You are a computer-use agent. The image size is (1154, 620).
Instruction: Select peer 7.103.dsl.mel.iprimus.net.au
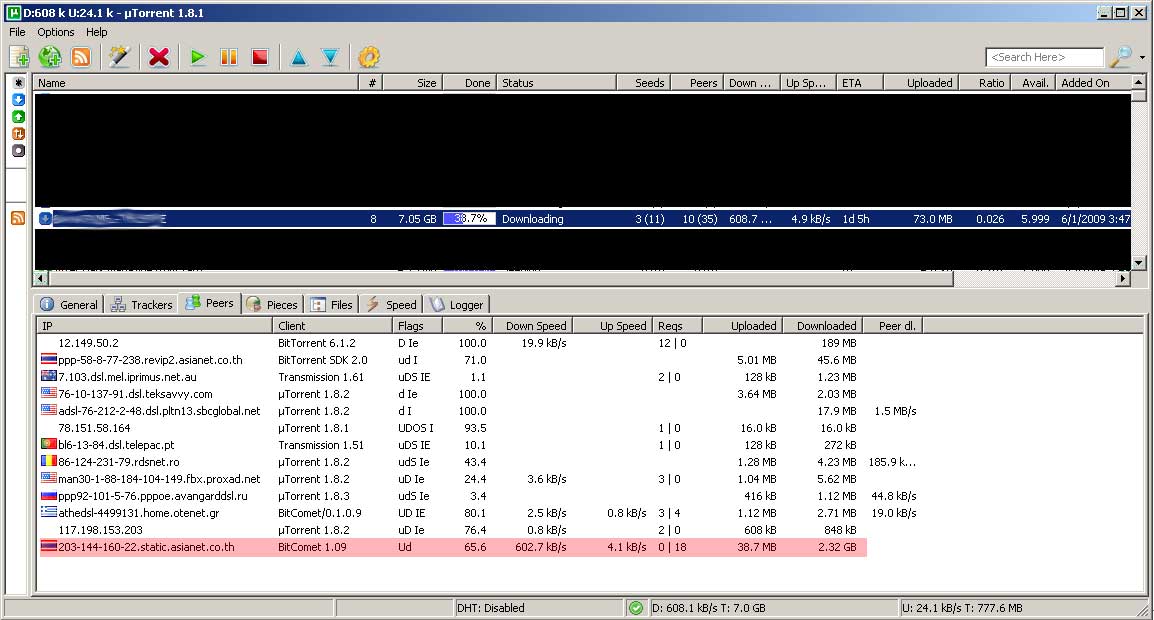(x=127, y=377)
